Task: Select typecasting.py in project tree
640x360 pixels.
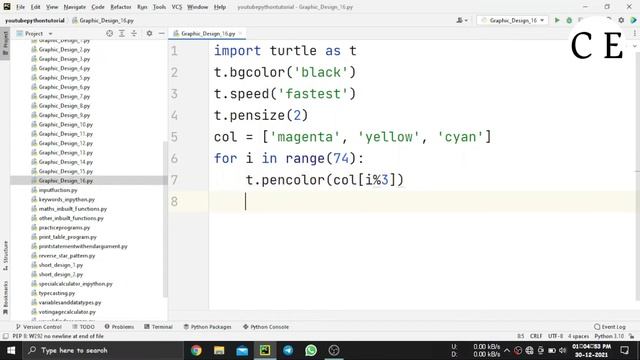Action: tap(57, 293)
